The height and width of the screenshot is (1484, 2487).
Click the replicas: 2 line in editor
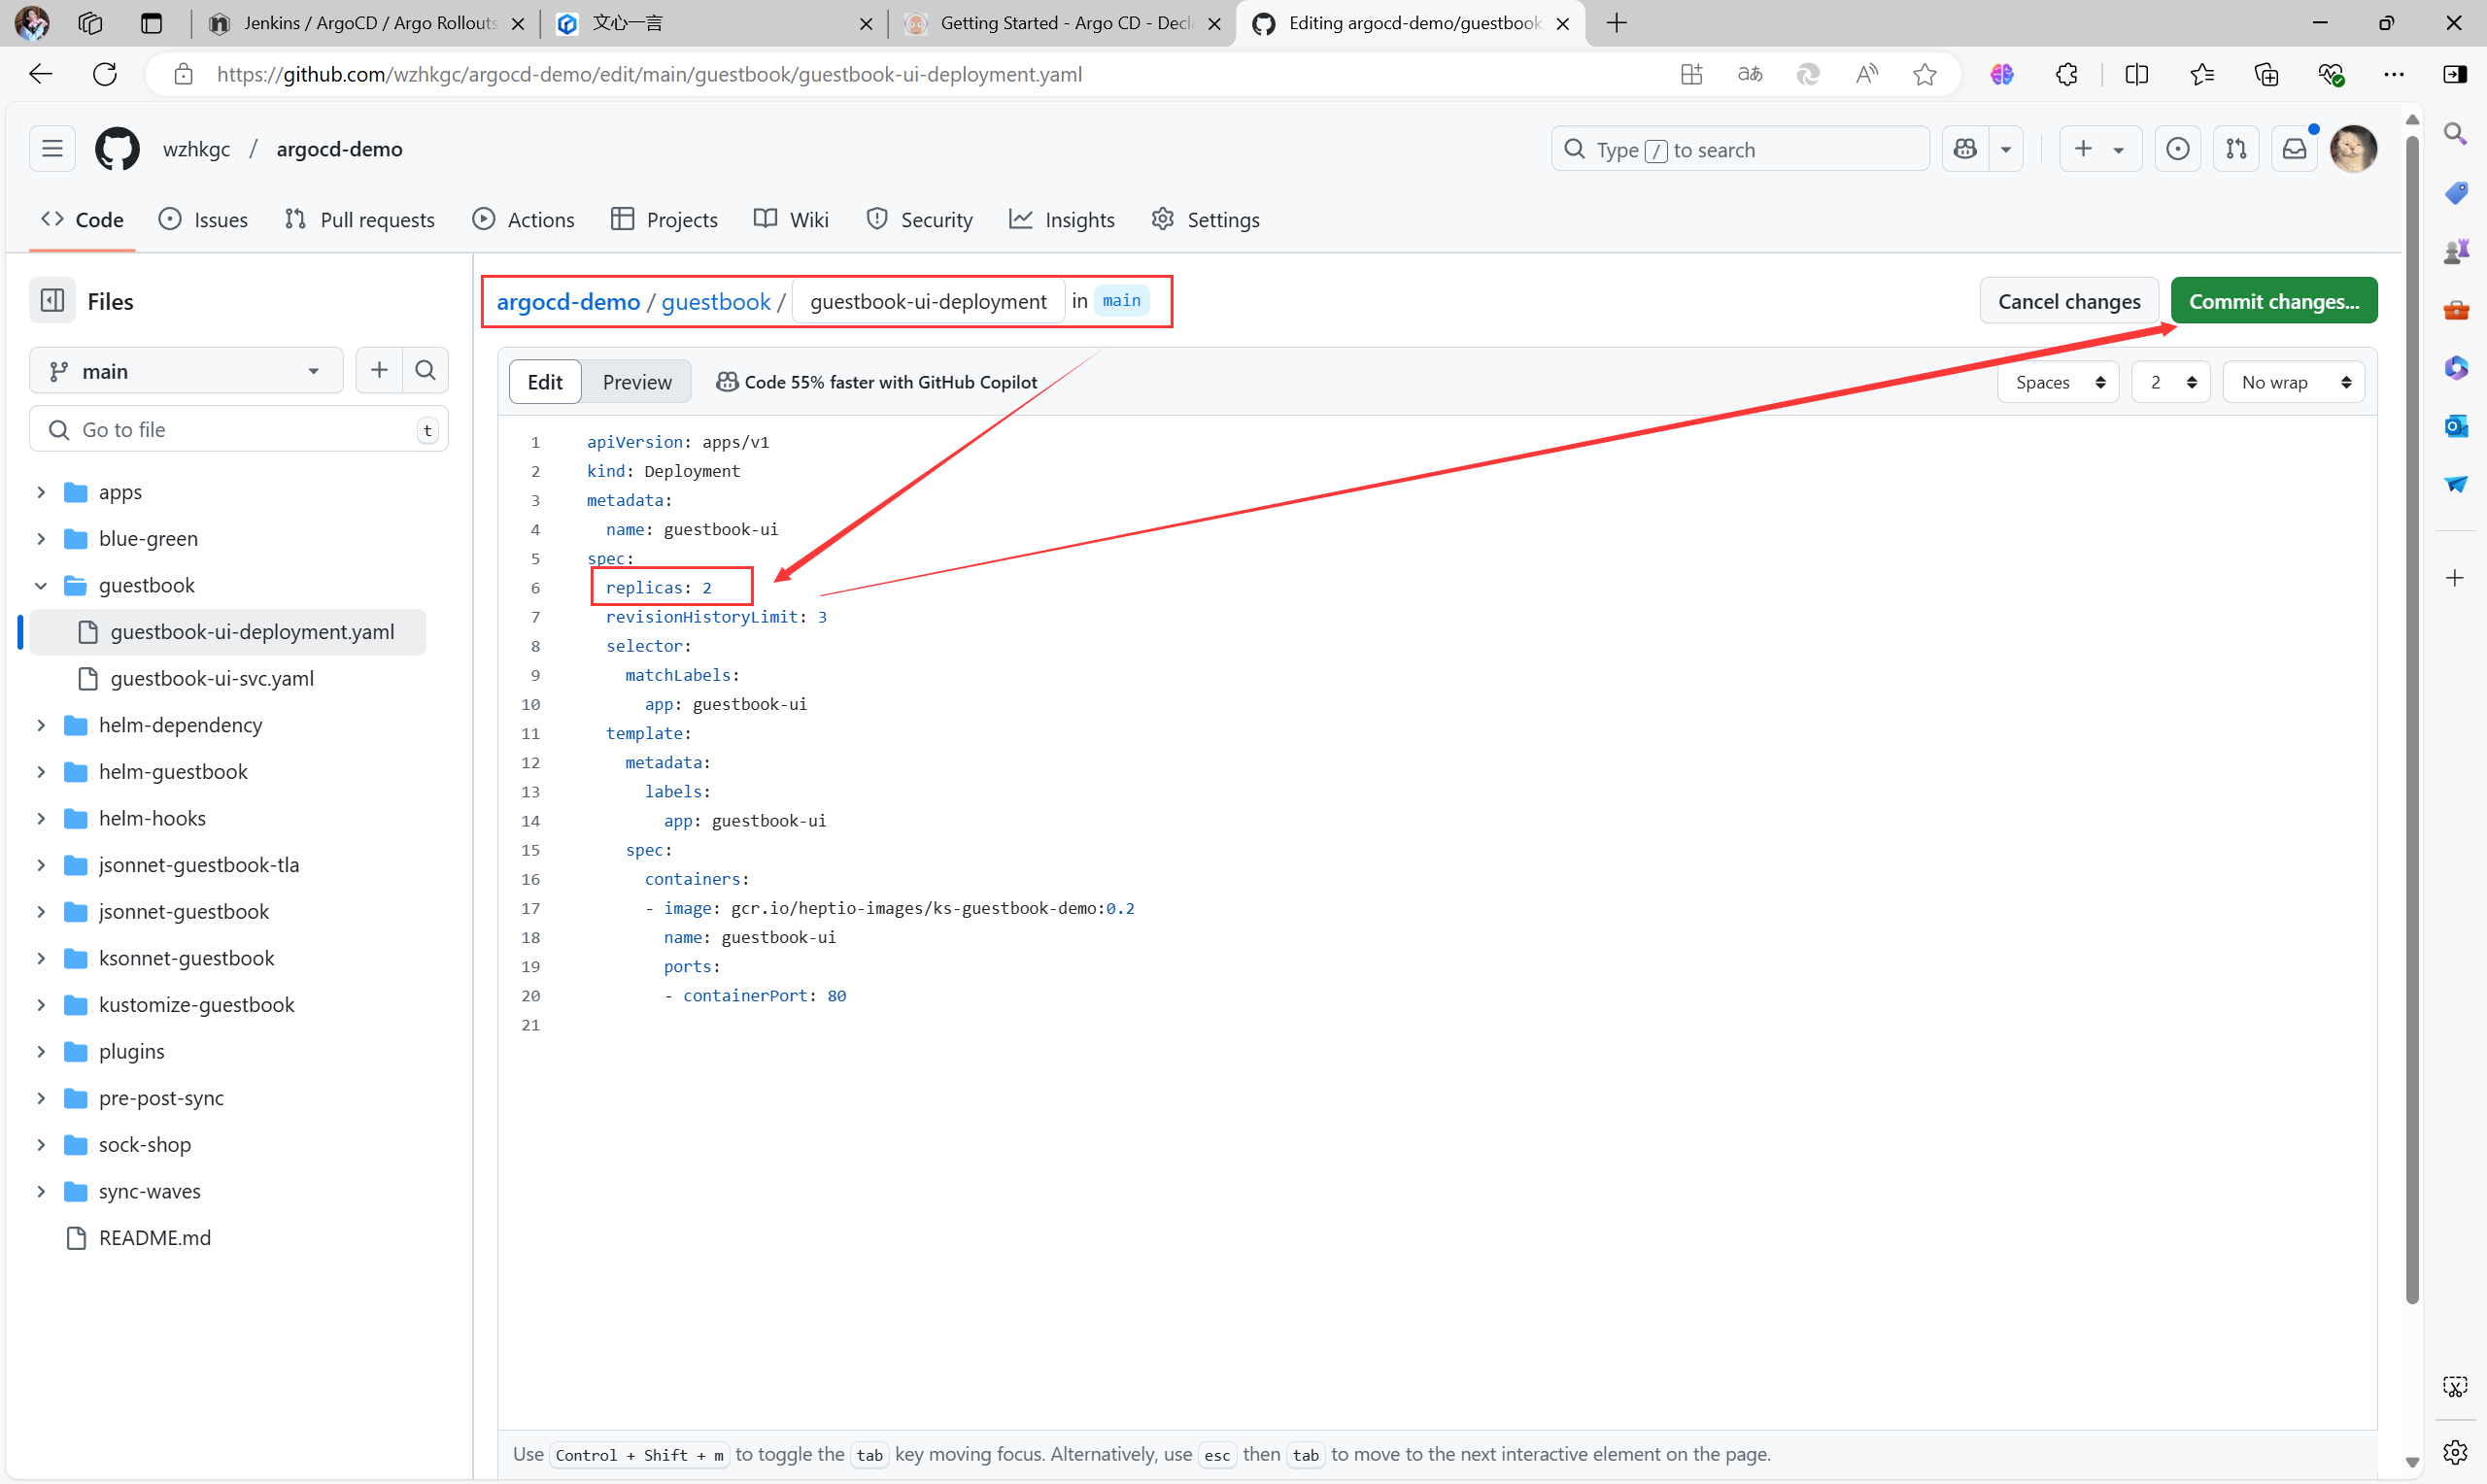(x=659, y=587)
